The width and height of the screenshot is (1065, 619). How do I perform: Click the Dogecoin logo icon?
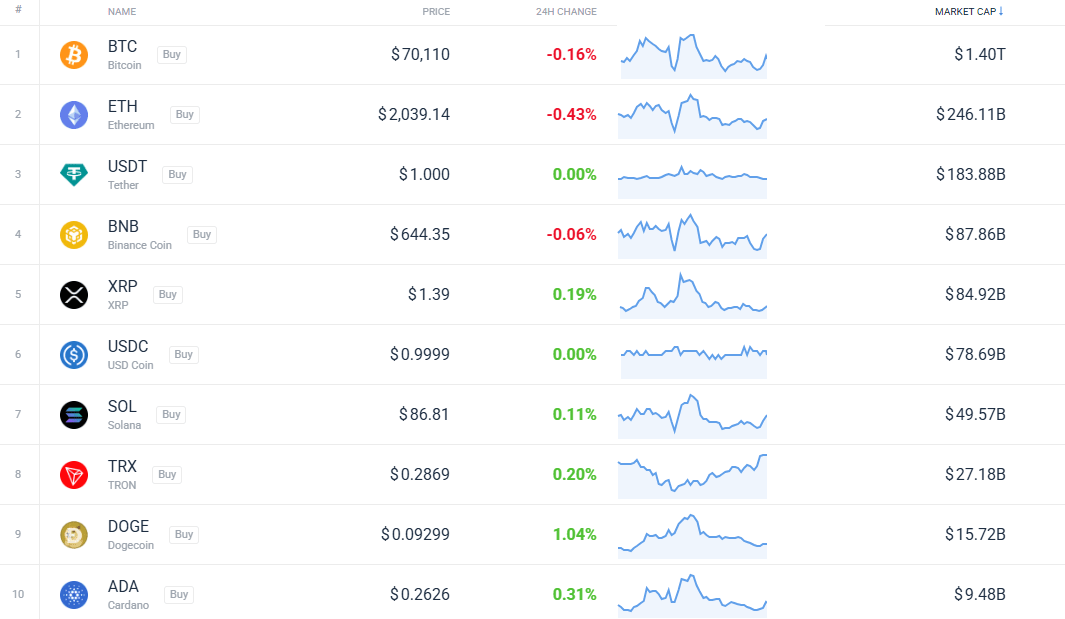[x=74, y=535]
